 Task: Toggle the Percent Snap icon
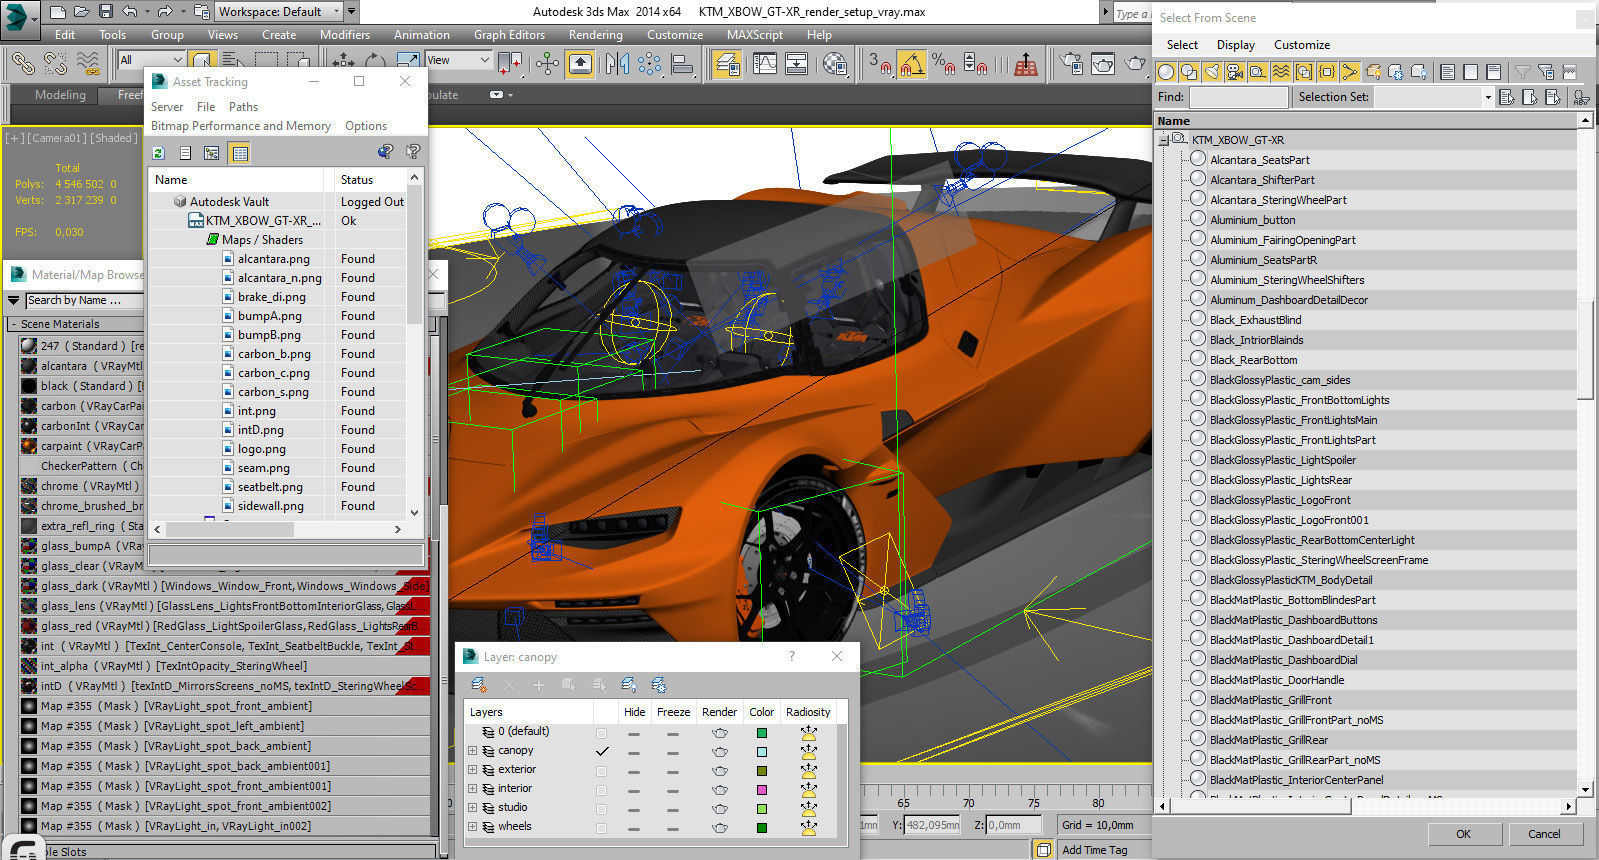tap(943, 64)
